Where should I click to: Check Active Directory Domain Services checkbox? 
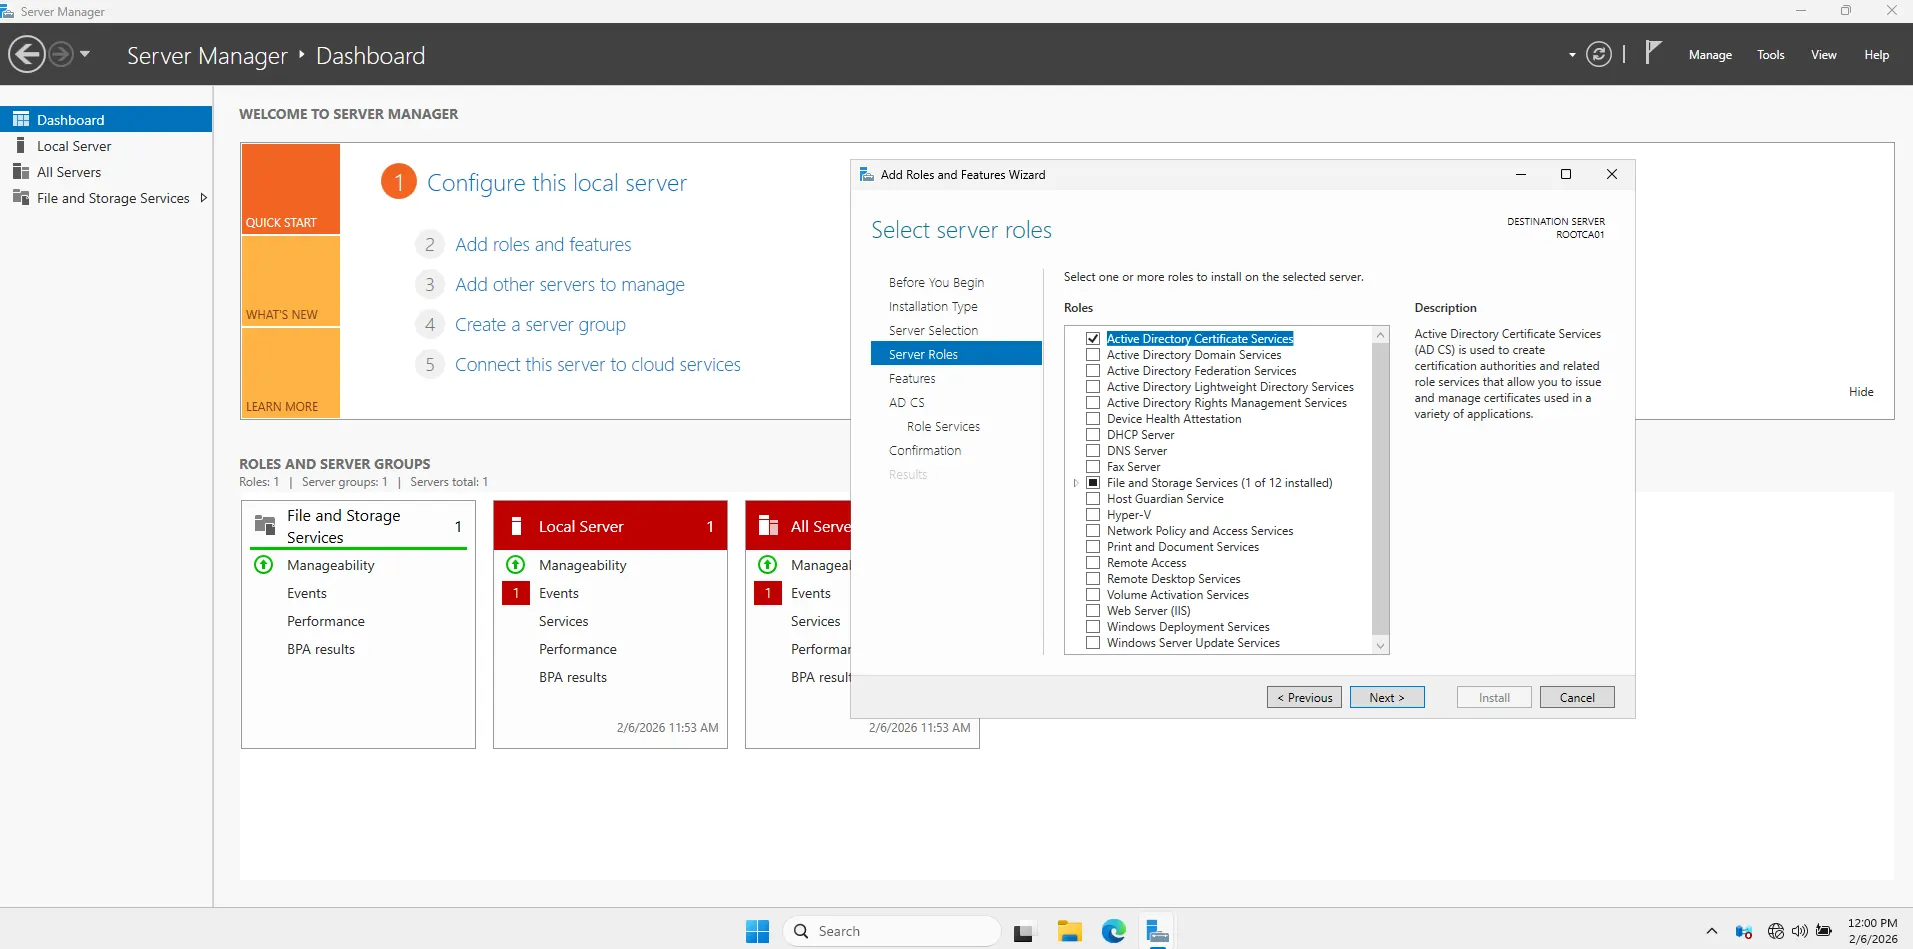(1093, 355)
